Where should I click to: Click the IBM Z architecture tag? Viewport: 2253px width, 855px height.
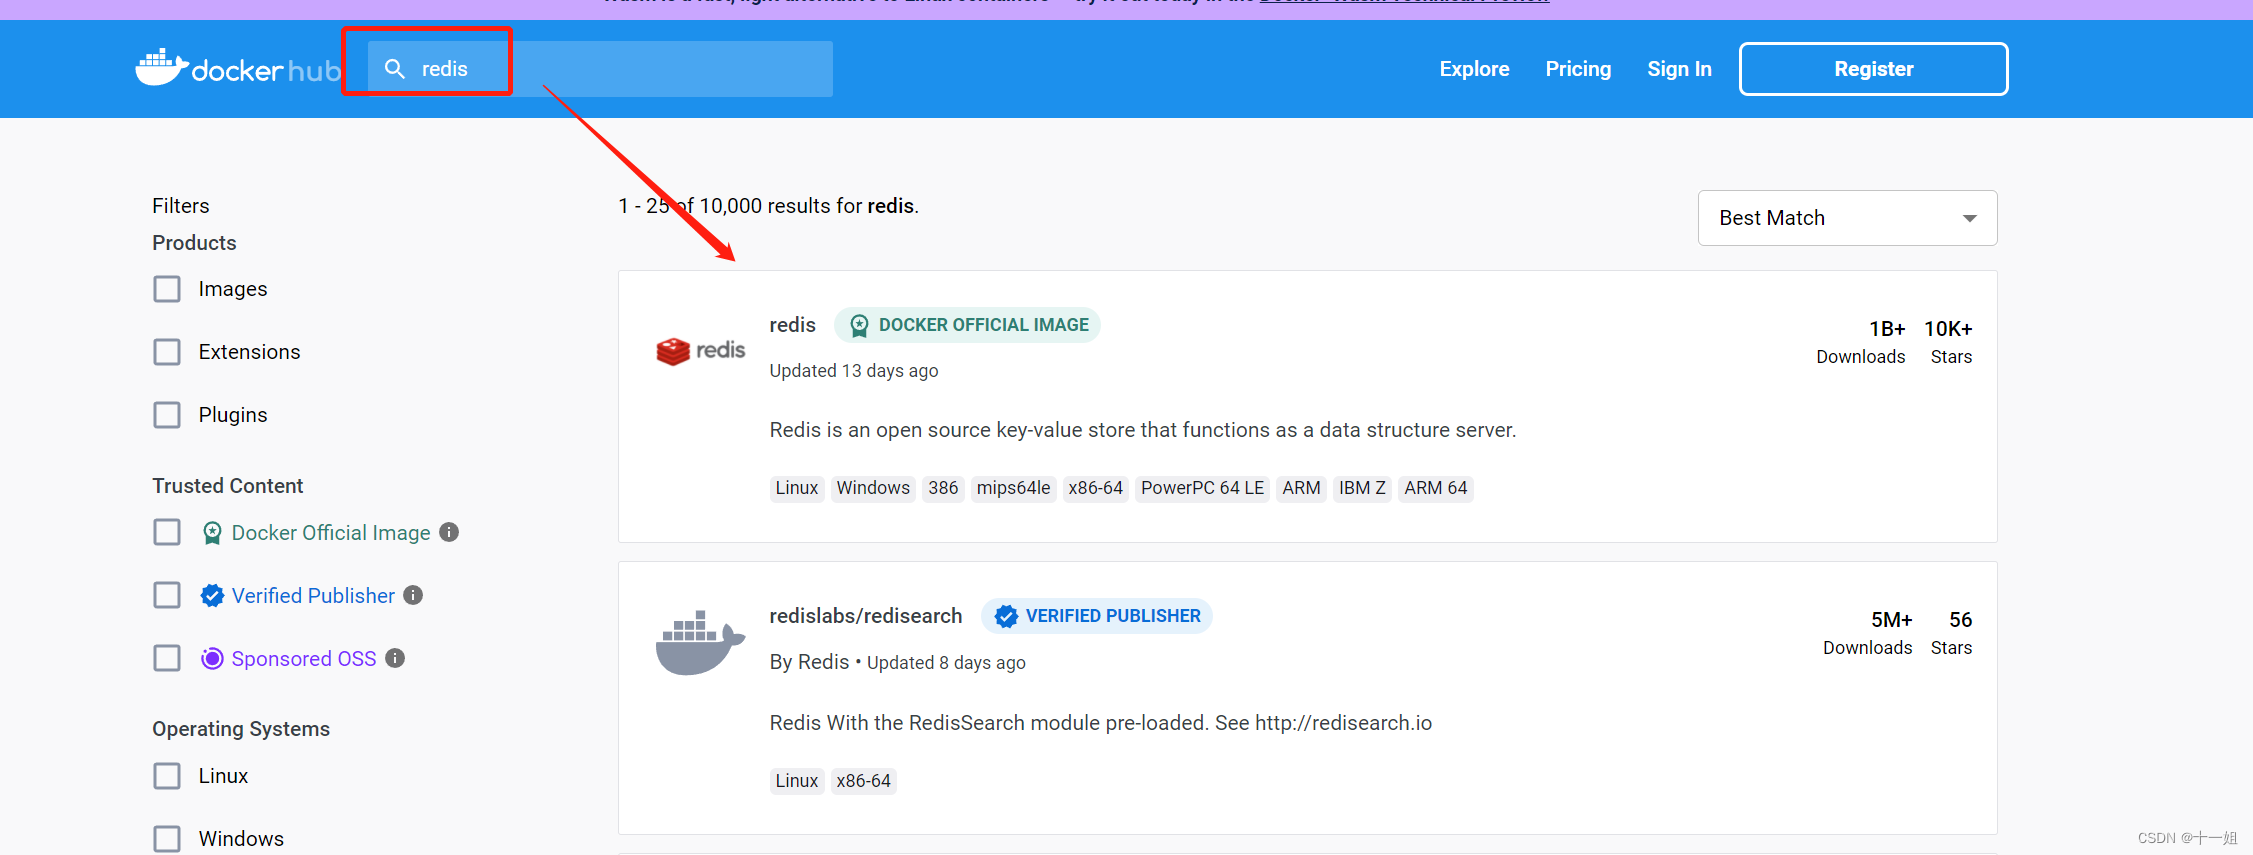[1362, 488]
